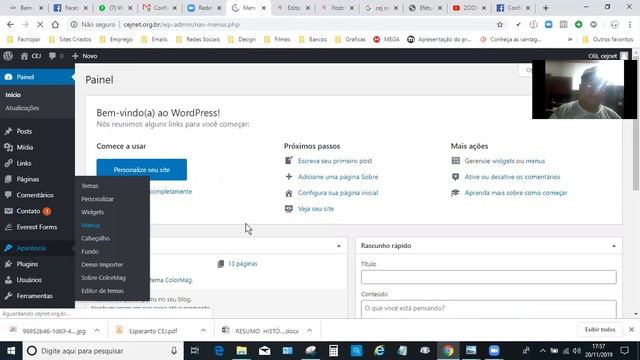Select Editor de temas in flyout
640x360 pixels.
pos(102,291)
